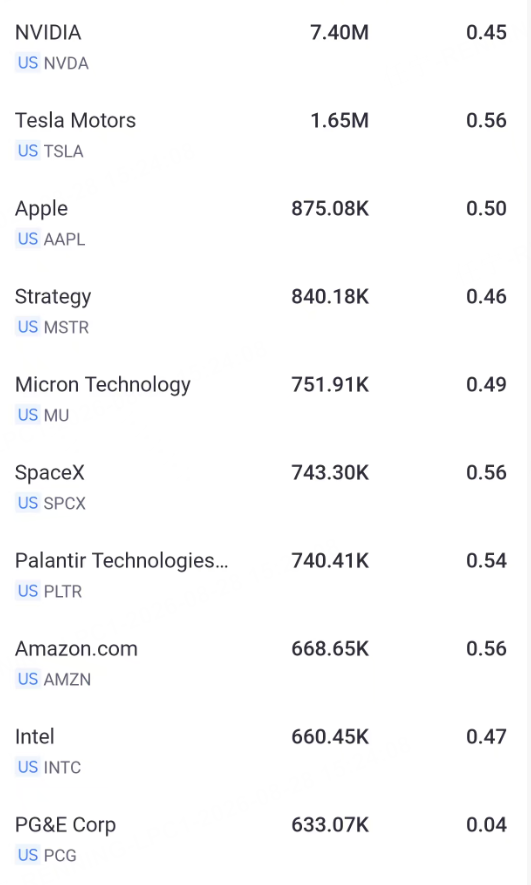
Task: Open the Strategy stock entry
Action: pos(265,311)
